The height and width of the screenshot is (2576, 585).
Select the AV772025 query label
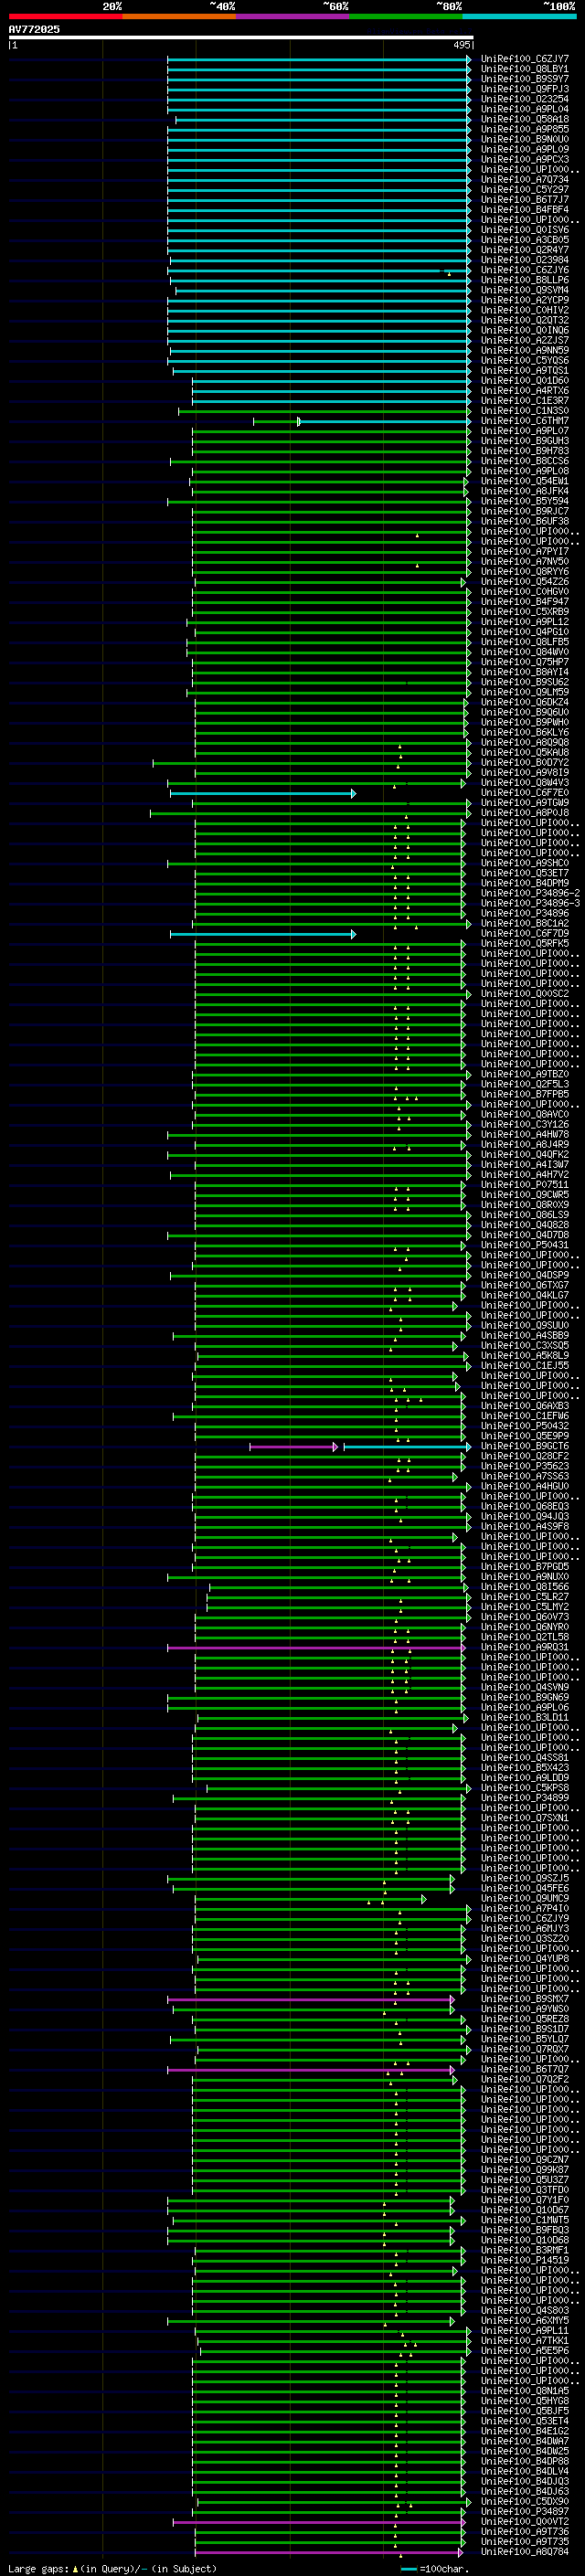pyautogui.click(x=34, y=30)
